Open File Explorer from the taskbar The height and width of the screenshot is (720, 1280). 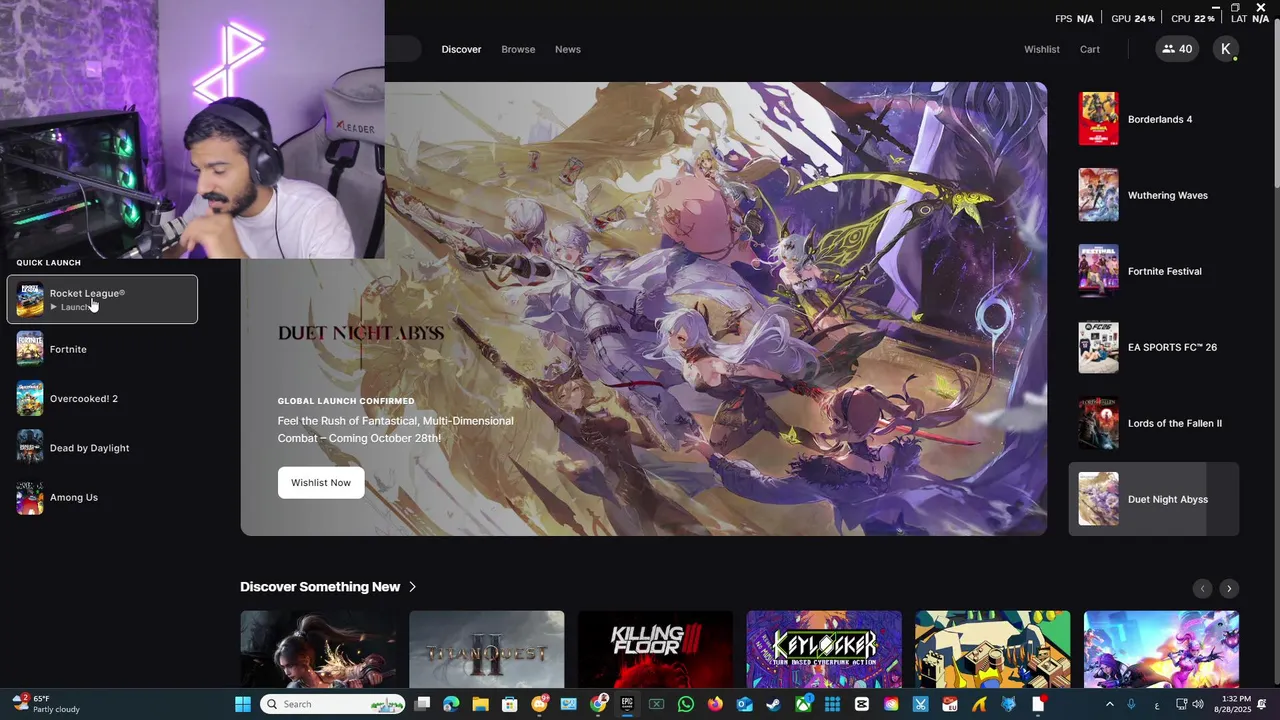[480, 704]
